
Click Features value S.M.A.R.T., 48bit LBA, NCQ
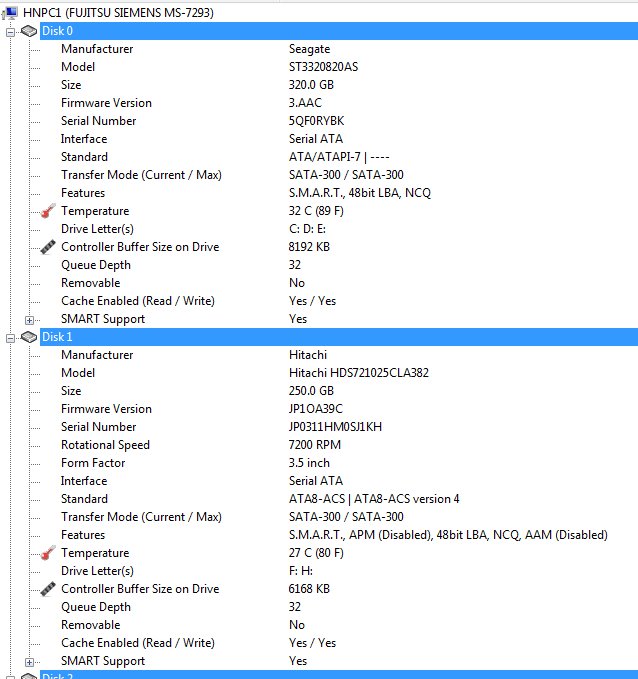359,193
